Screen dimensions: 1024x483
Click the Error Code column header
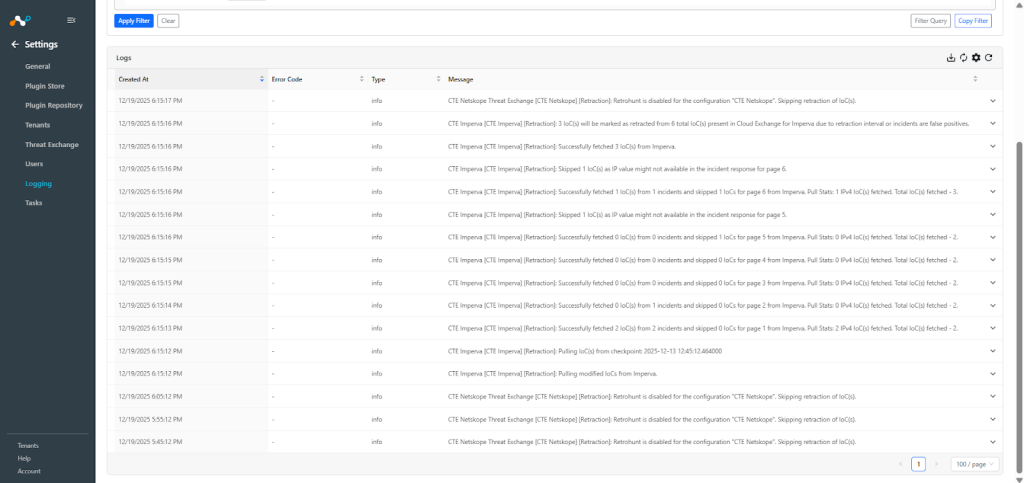(x=317, y=79)
